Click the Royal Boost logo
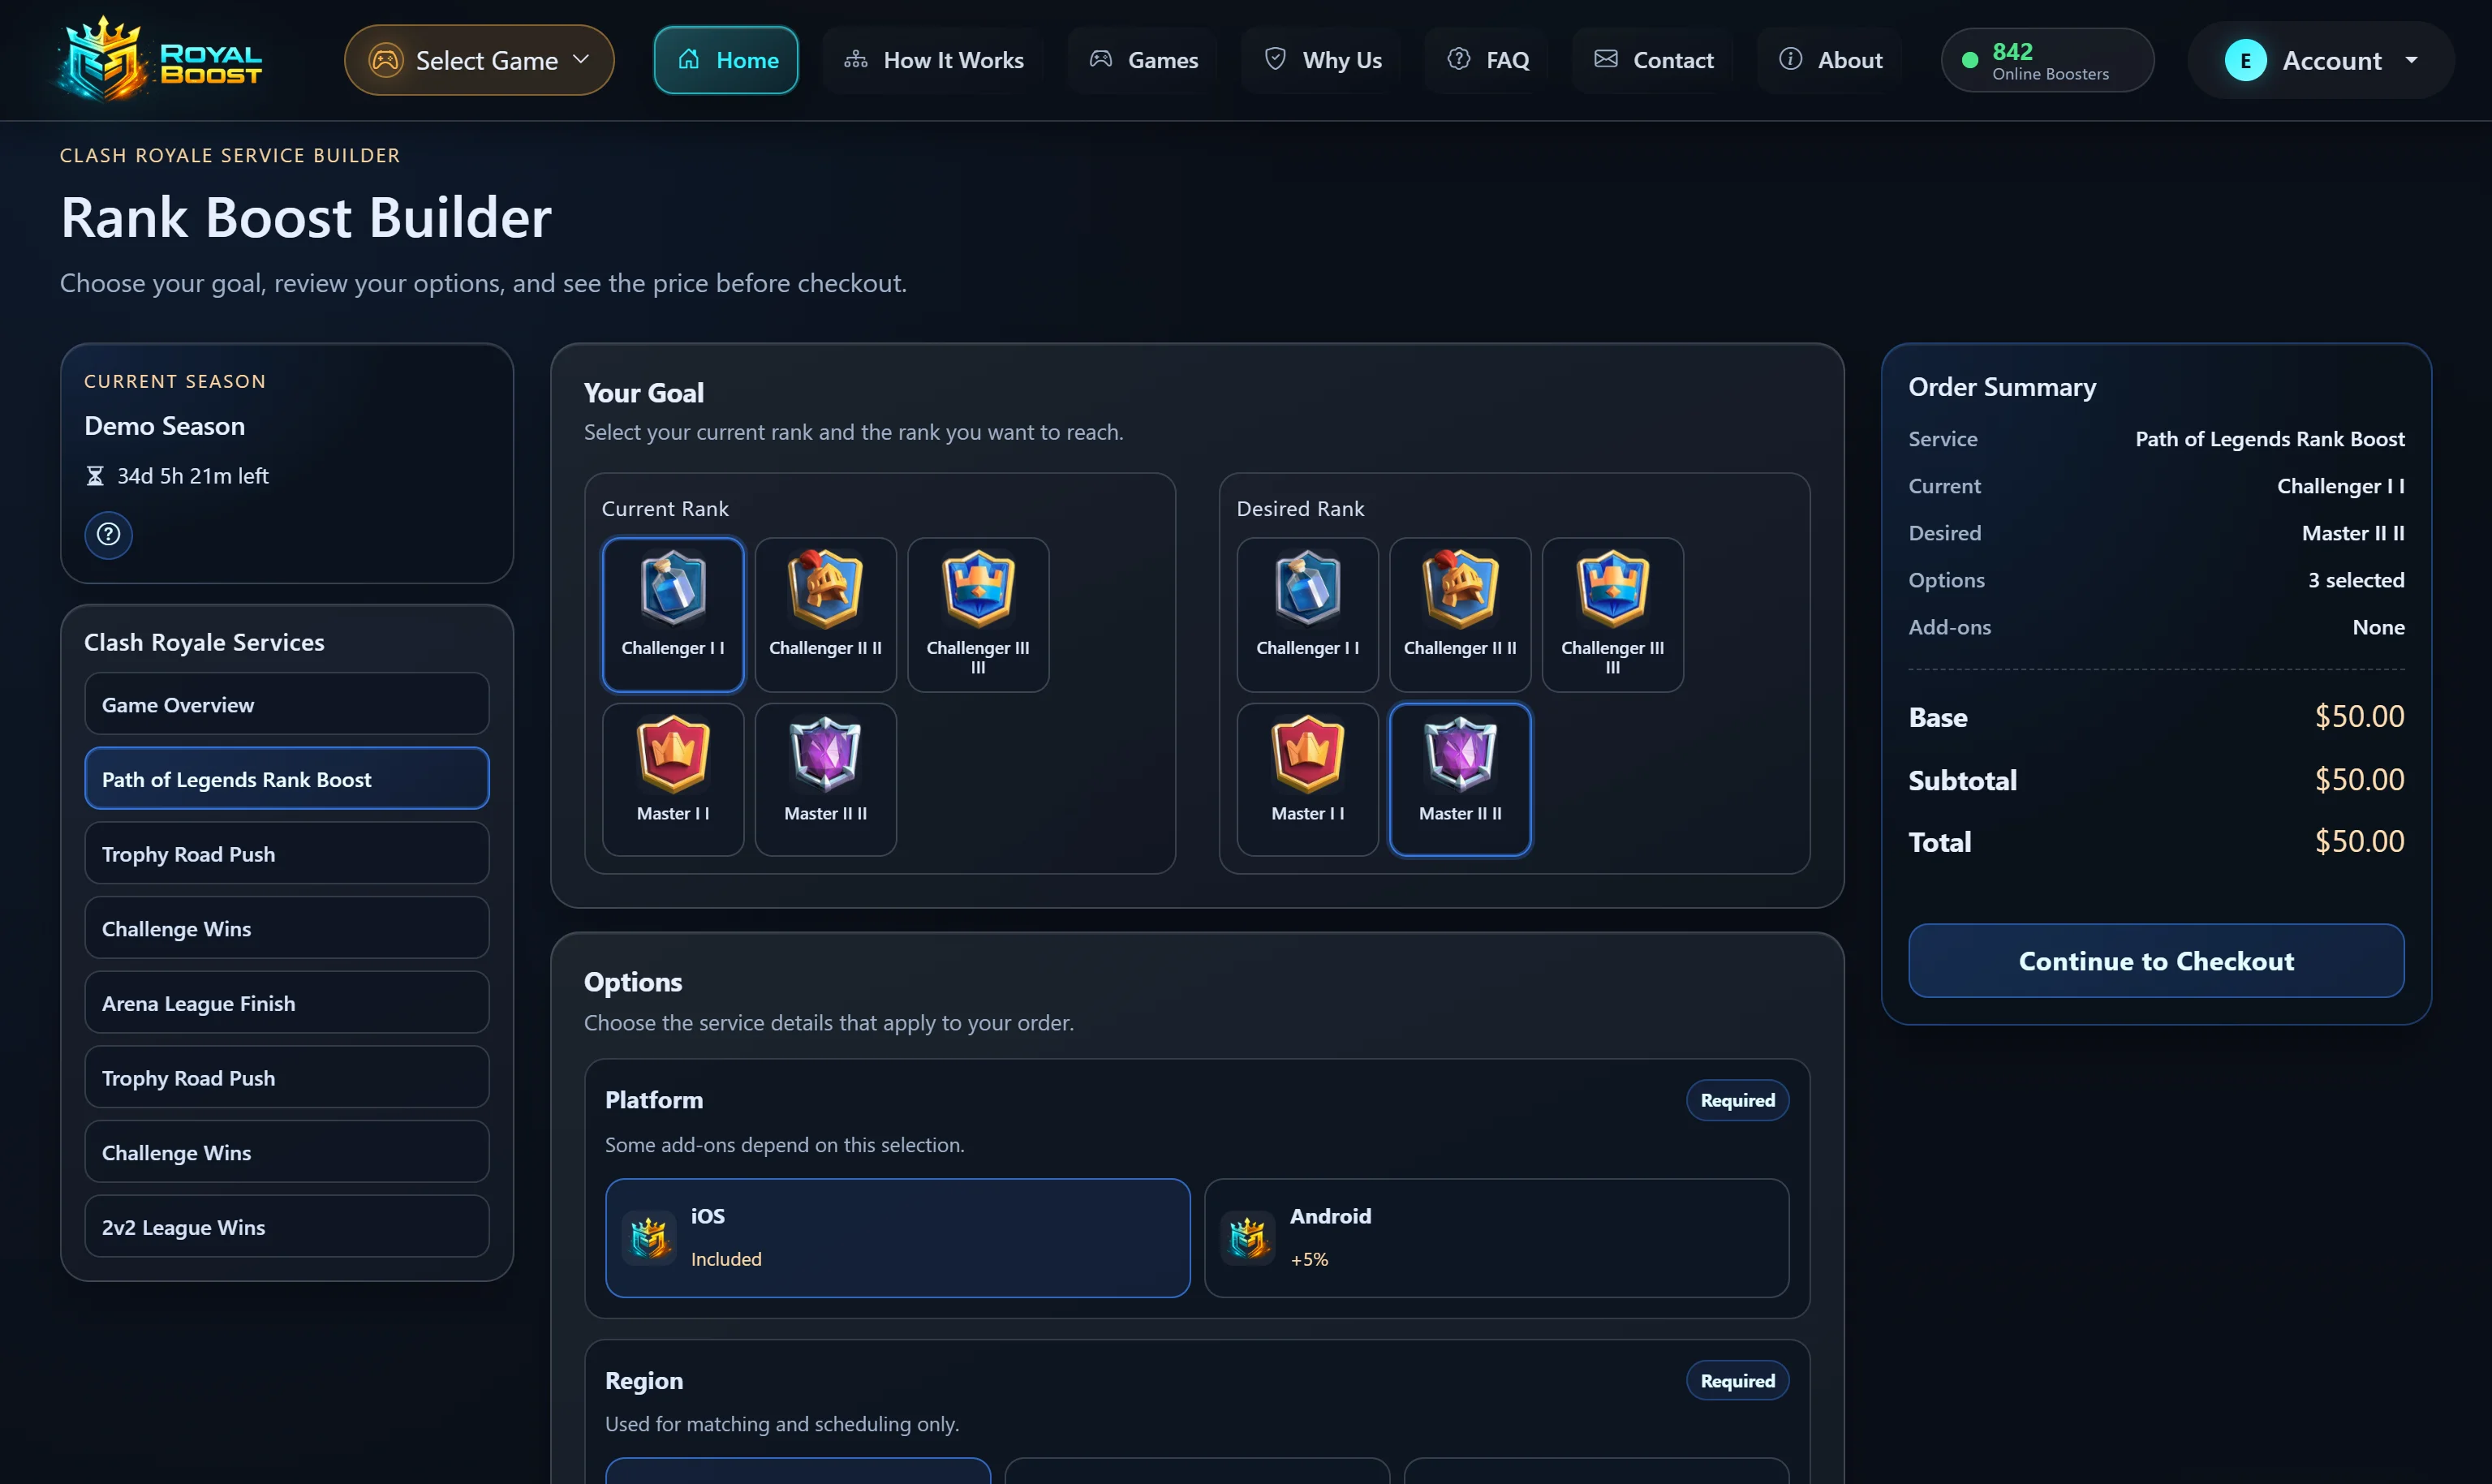 click(x=160, y=60)
